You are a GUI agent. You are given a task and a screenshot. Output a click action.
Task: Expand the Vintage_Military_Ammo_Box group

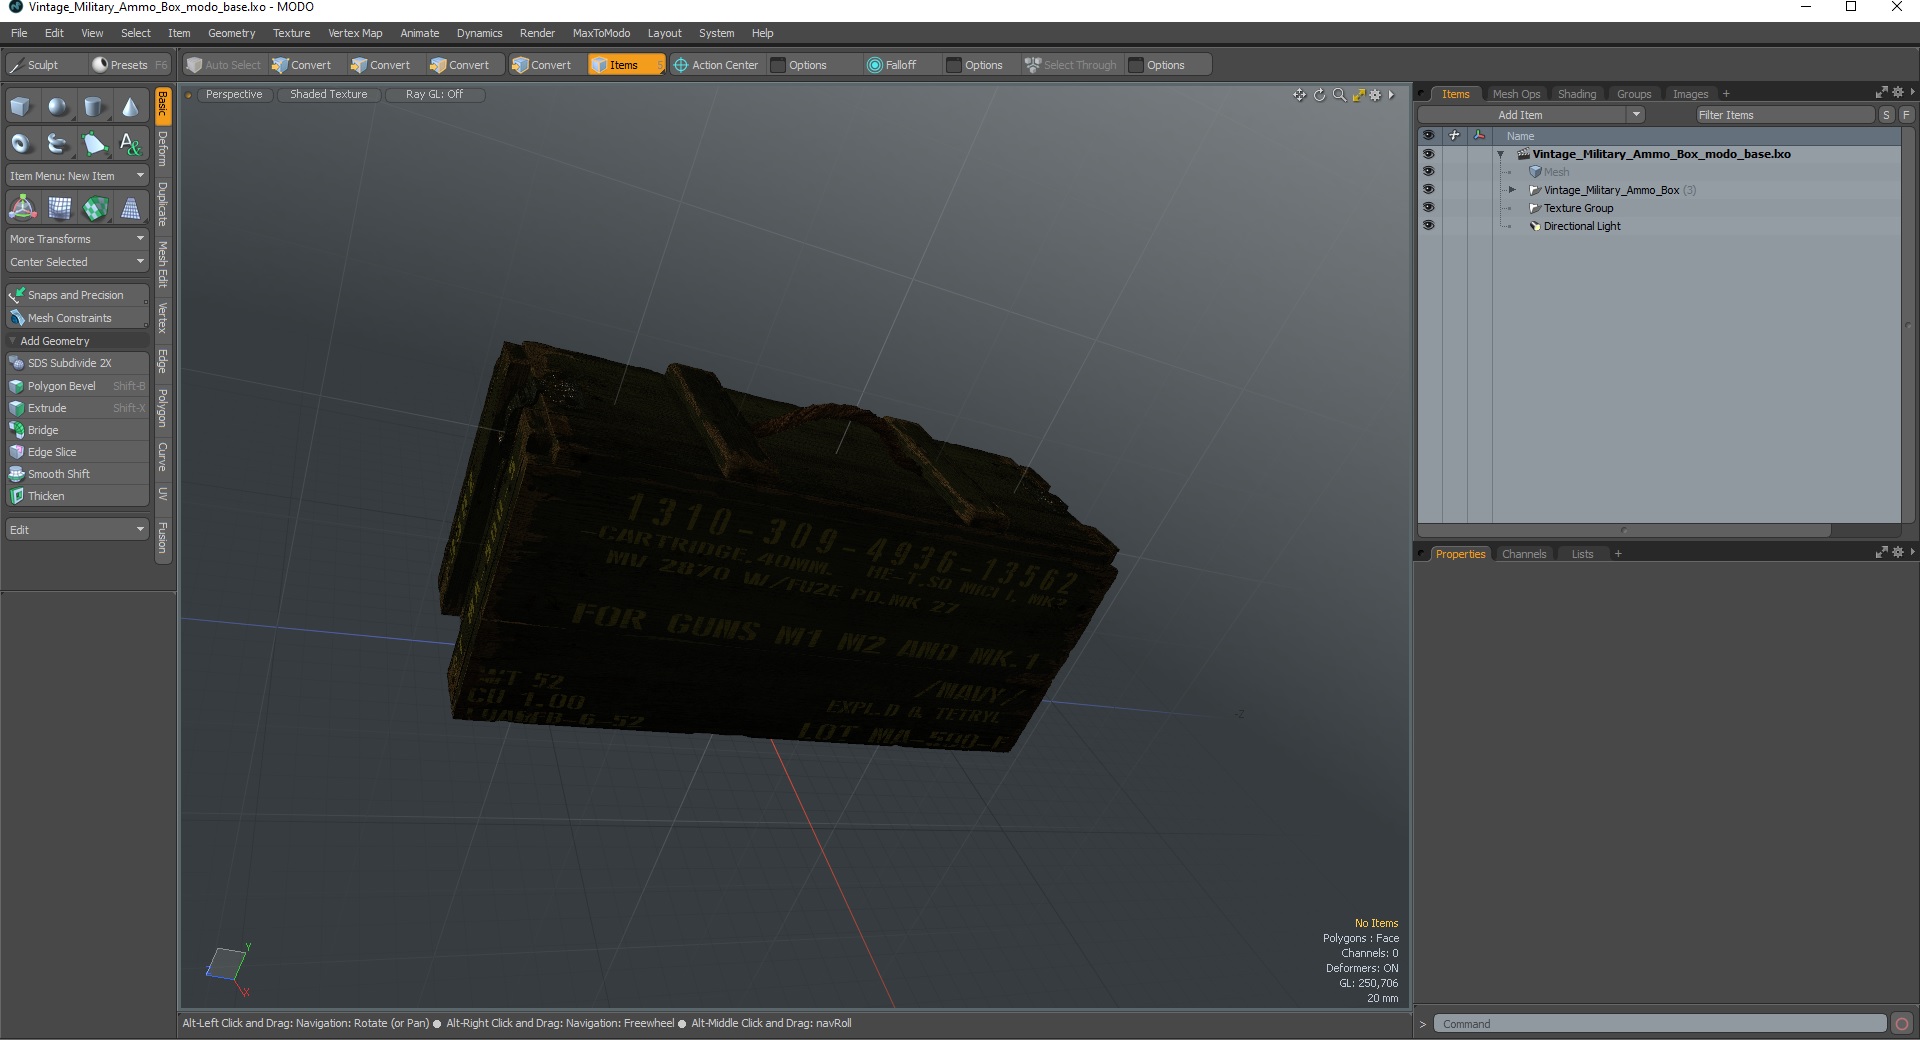click(1512, 190)
